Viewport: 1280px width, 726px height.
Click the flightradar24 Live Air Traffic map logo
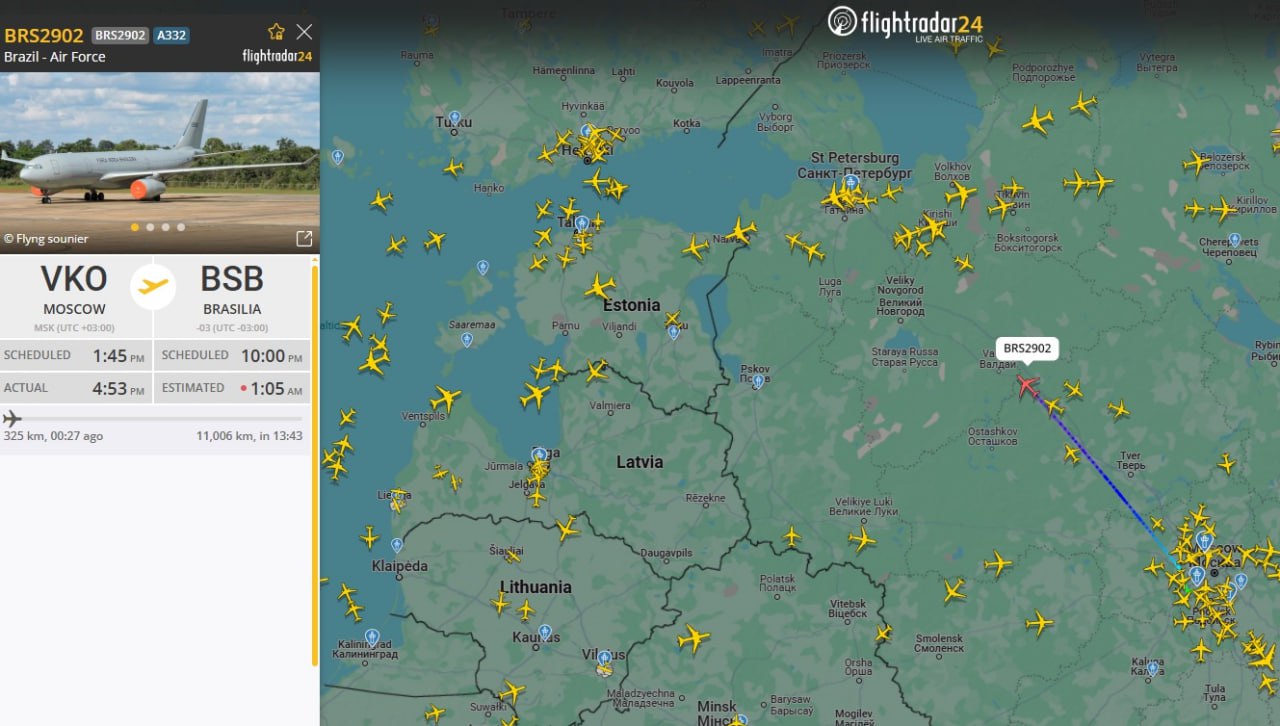906,22
